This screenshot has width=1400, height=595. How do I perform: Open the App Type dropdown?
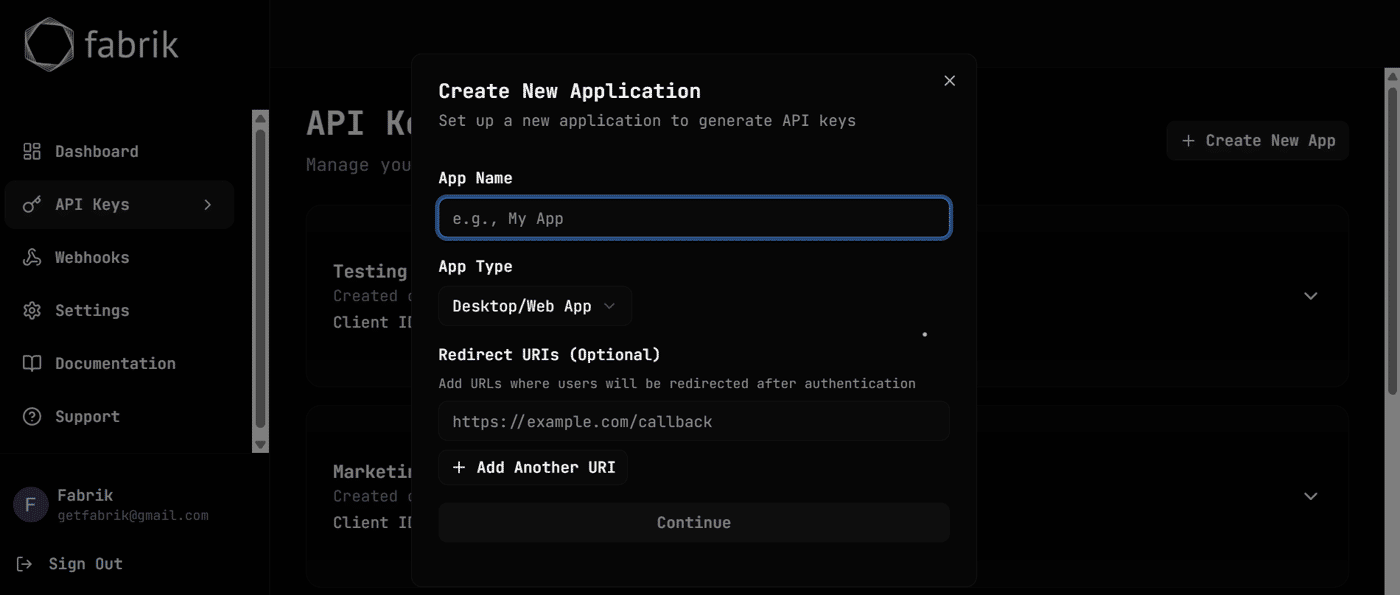[535, 306]
